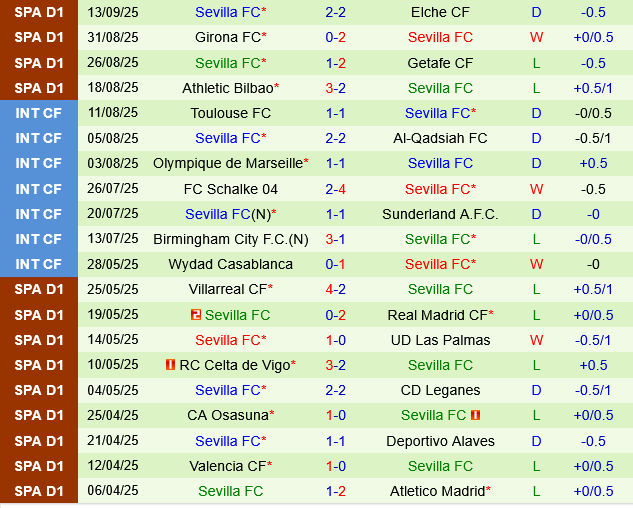The image size is (633, 508).
Task: Click the red card icon in the Real Madrid row
Action: (x=195, y=315)
